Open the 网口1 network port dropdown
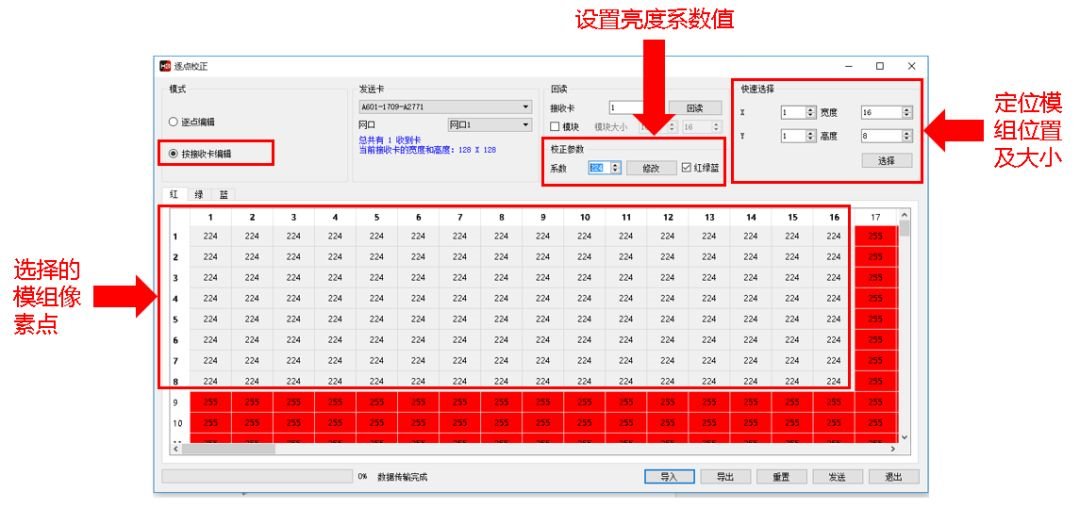Image resolution: width=1080 pixels, height=508 pixels. click(x=490, y=125)
